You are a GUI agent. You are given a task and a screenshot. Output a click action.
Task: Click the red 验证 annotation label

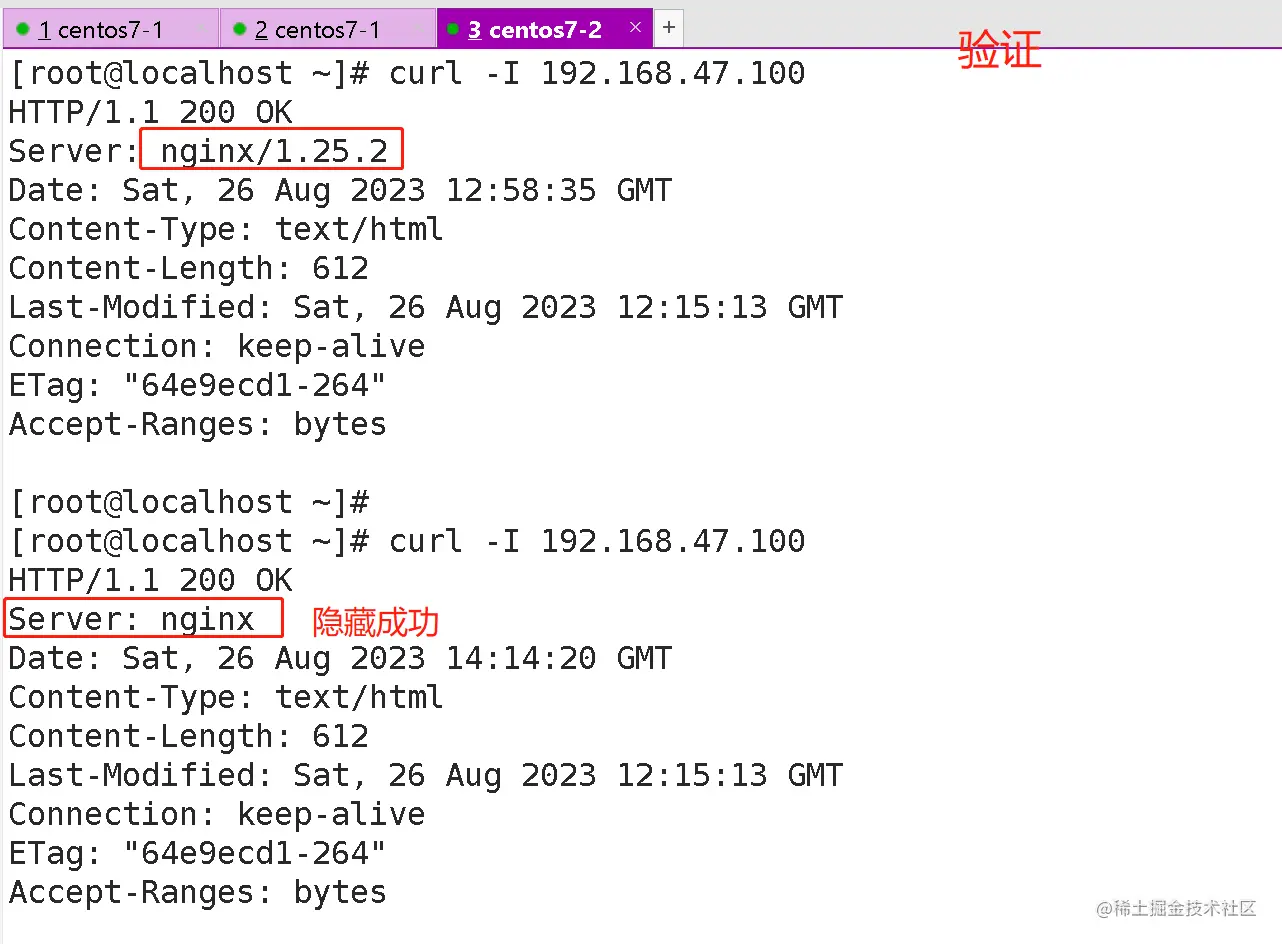pyautogui.click(x=999, y=50)
